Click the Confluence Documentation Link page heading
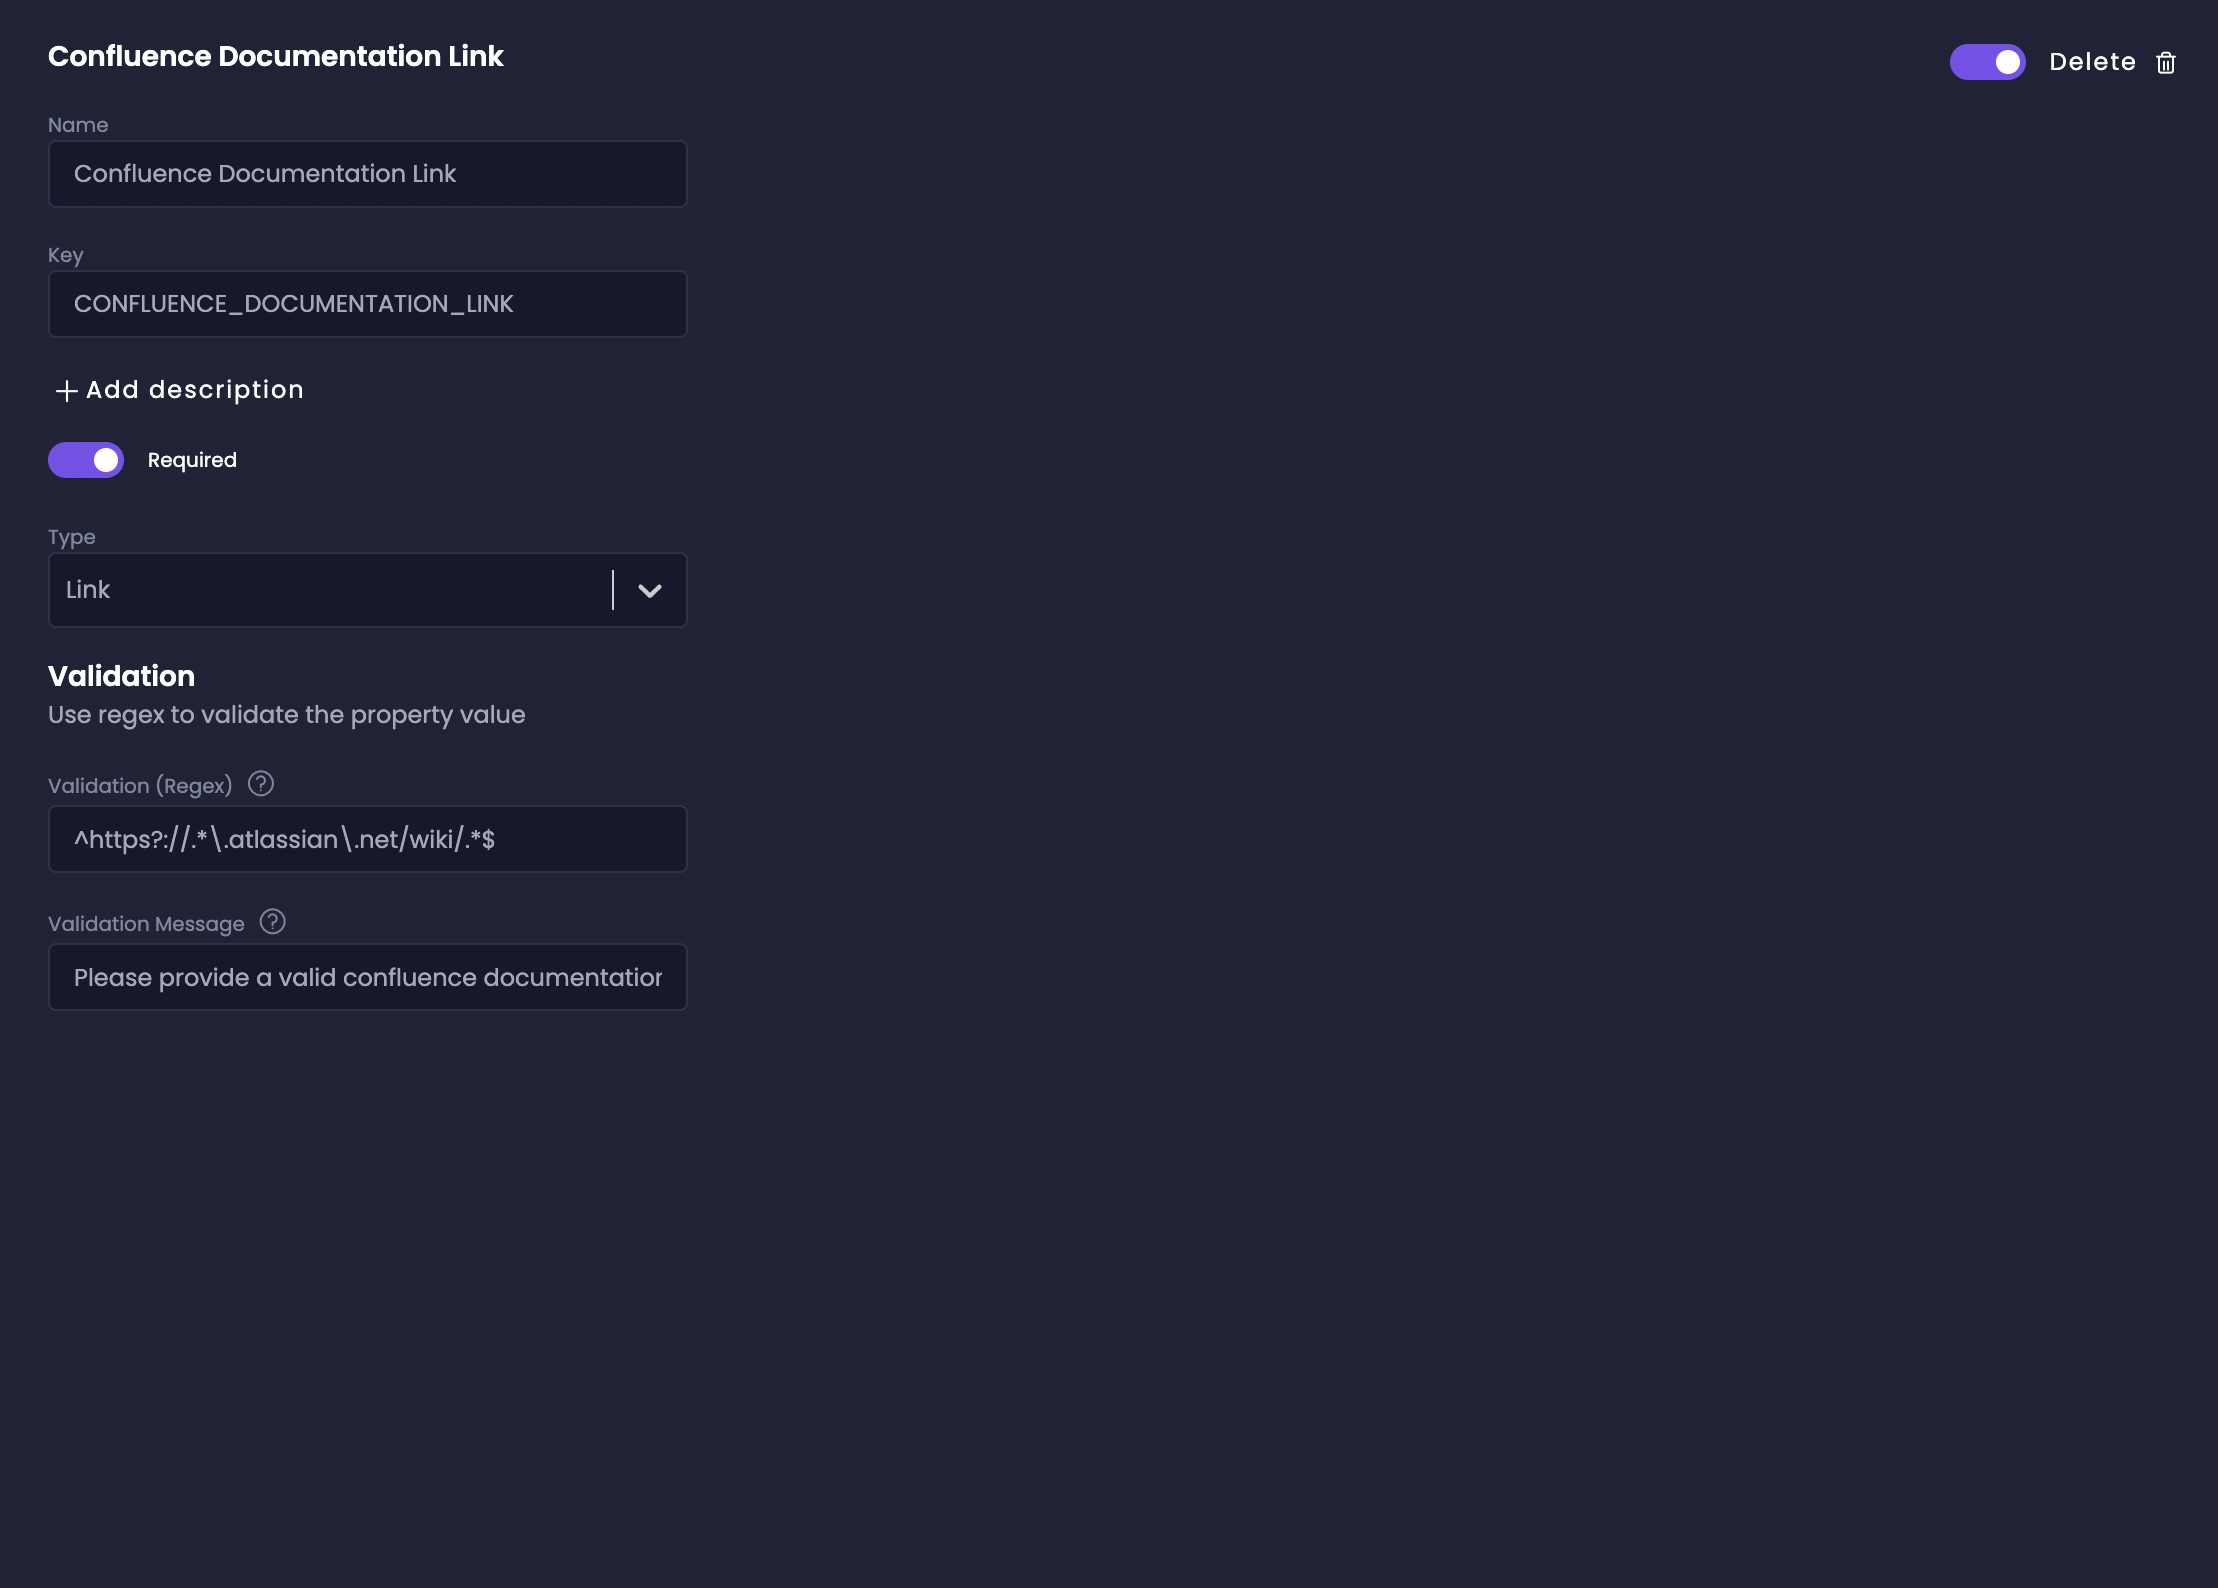Image resolution: width=2218 pixels, height=1588 pixels. 275,56
